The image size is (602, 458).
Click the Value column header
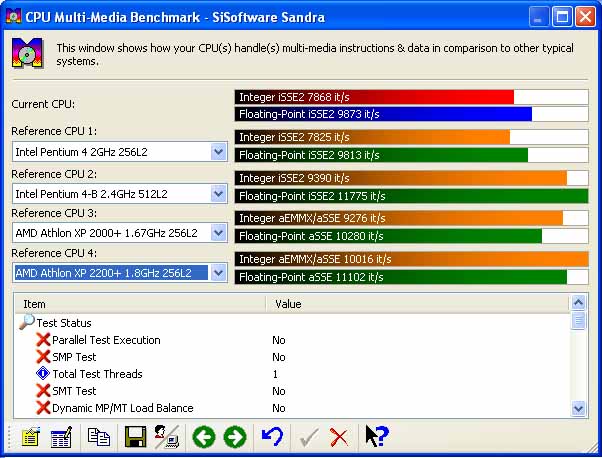[x=417, y=304]
